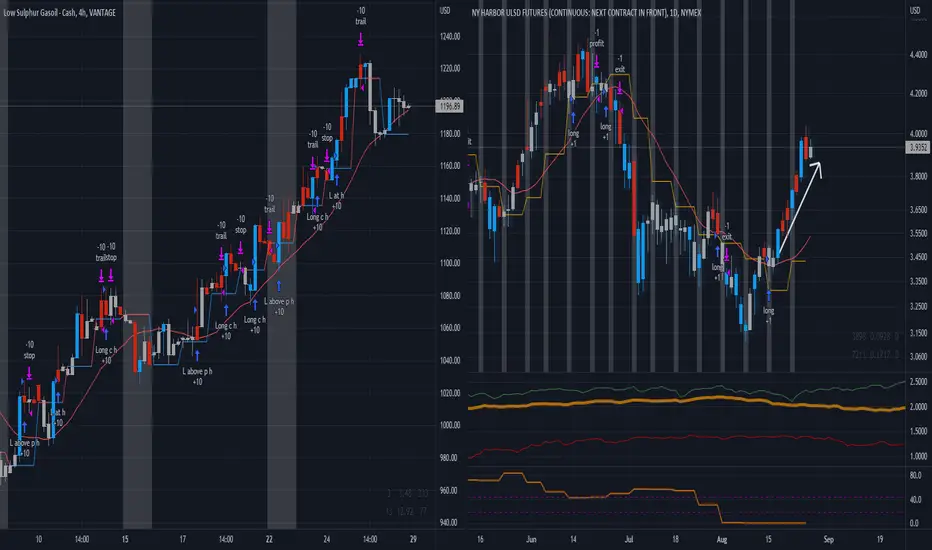This screenshot has width=932, height=550.
Task: Click the Low Sulphur Gasoil chart title
Action: (x=59, y=12)
